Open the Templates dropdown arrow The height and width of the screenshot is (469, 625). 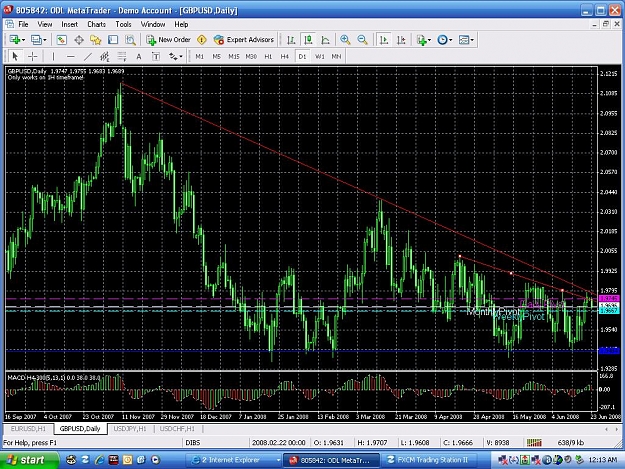[472, 40]
